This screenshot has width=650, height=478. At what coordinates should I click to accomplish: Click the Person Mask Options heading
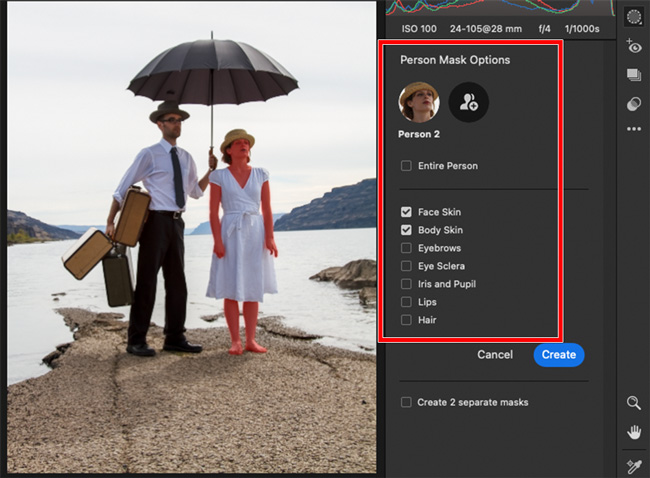click(455, 60)
